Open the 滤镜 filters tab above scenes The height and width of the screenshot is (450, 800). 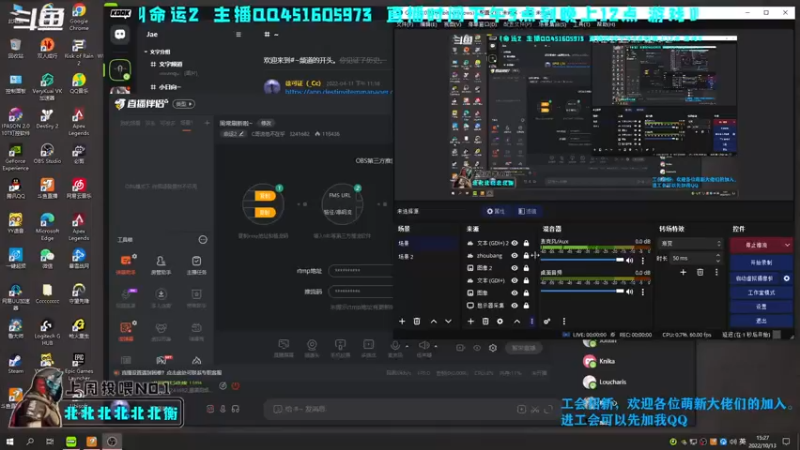pyautogui.click(x=528, y=211)
